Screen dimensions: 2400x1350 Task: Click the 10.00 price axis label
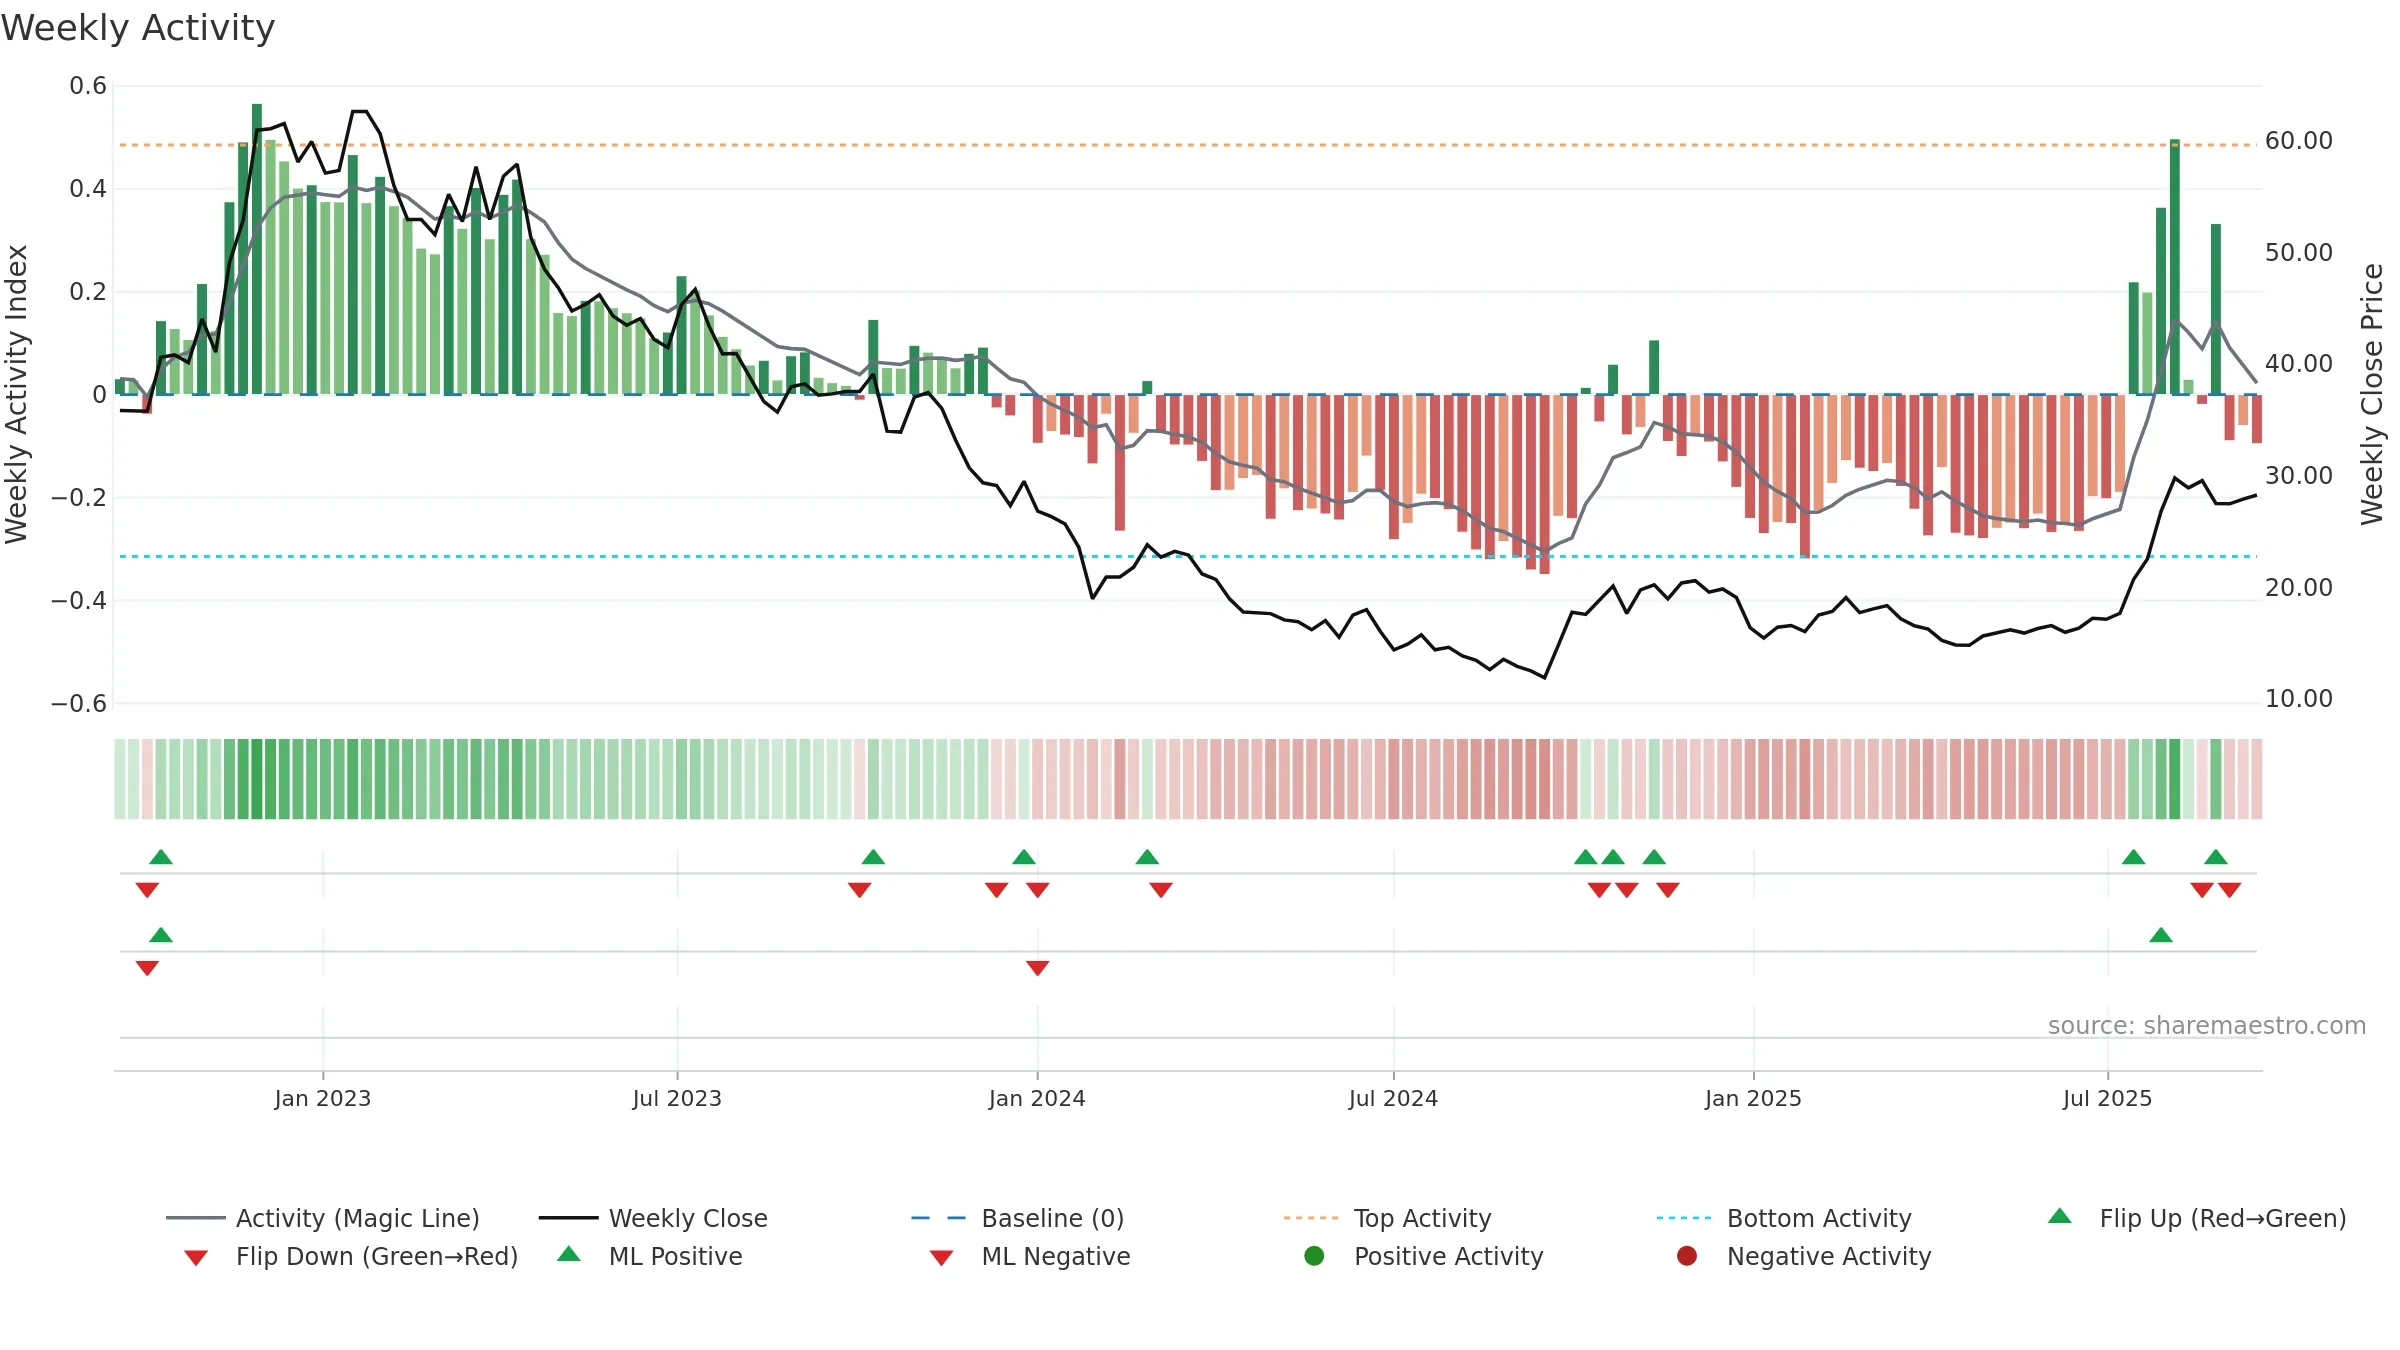[x=2299, y=699]
